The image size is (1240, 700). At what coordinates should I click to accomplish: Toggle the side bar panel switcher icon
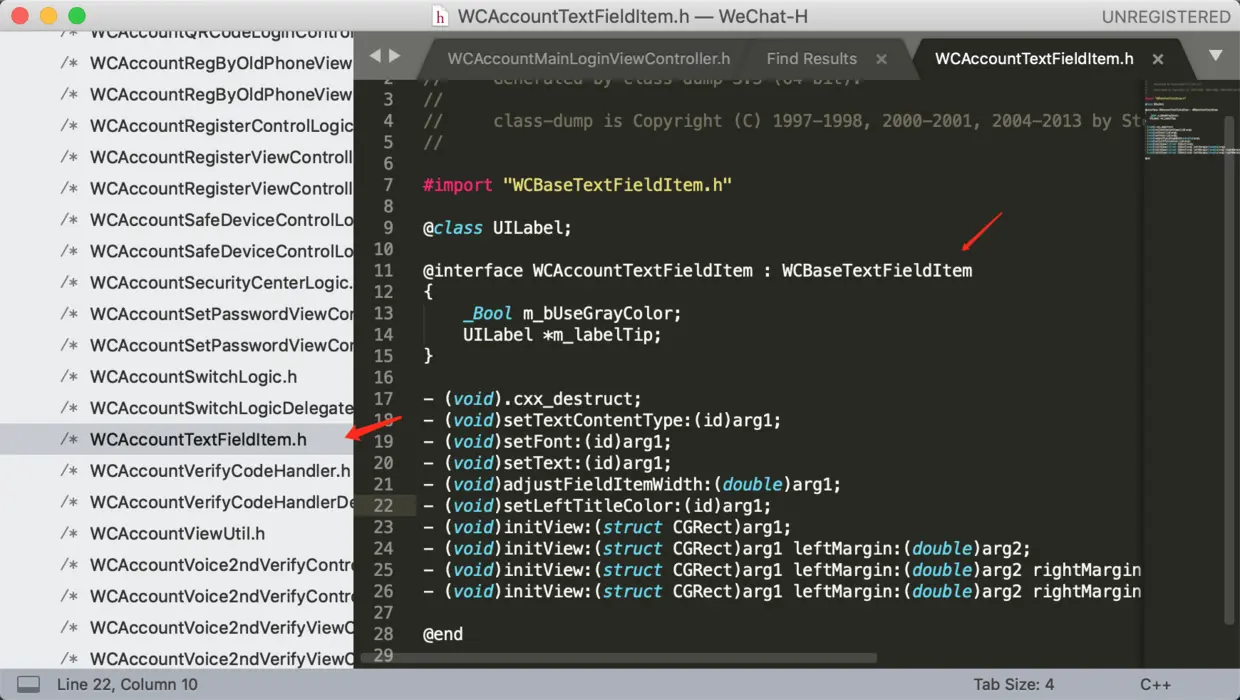pyautogui.click(x=29, y=685)
